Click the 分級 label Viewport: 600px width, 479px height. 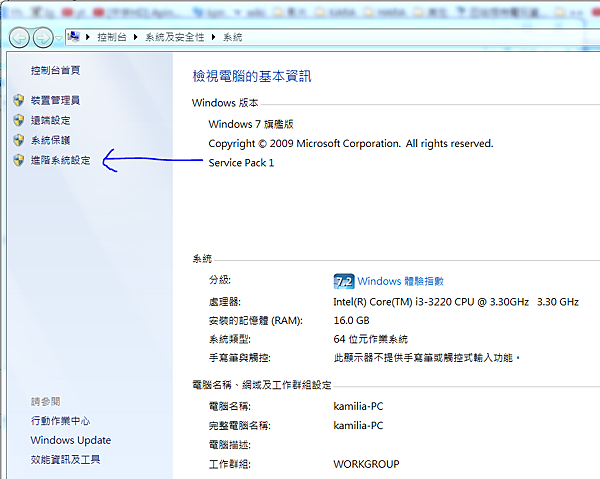220,280
